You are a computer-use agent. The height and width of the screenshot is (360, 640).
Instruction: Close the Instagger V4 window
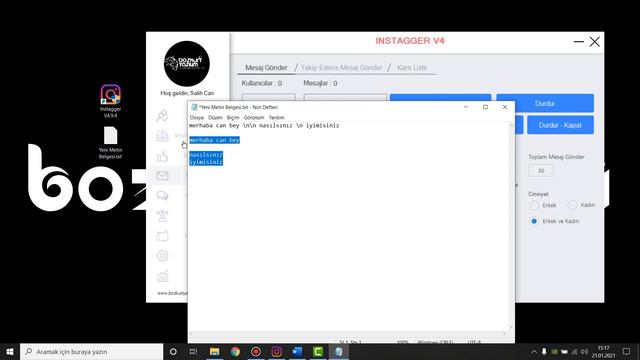coord(595,41)
